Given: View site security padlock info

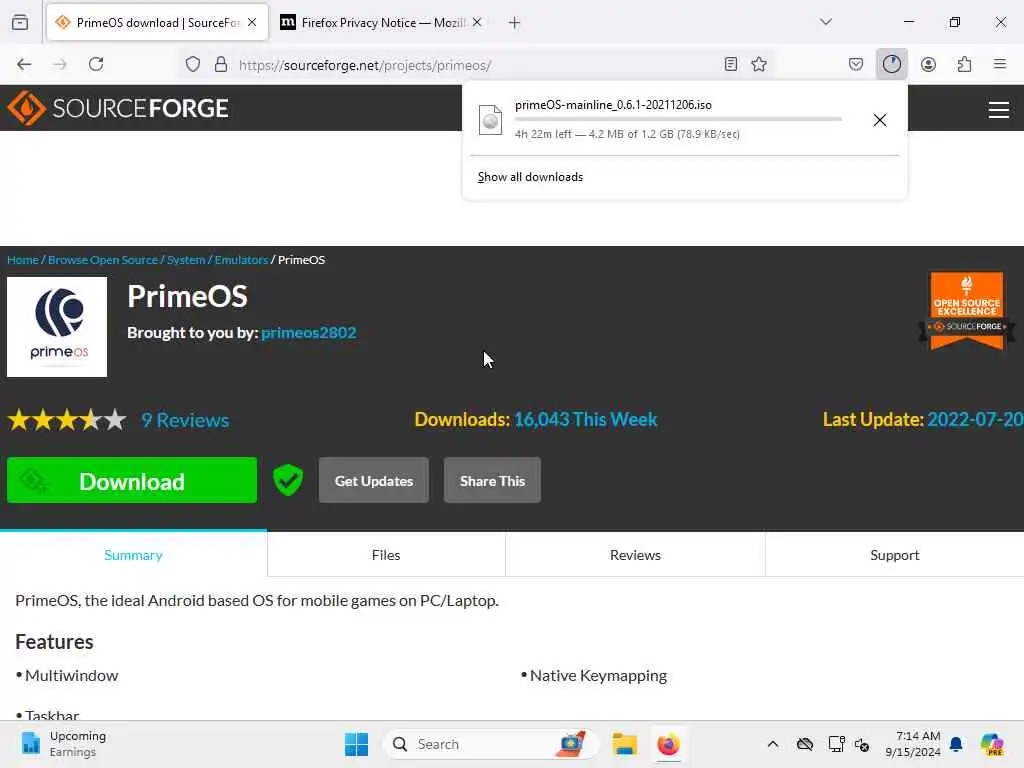Looking at the screenshot, I should click(221, 64).
